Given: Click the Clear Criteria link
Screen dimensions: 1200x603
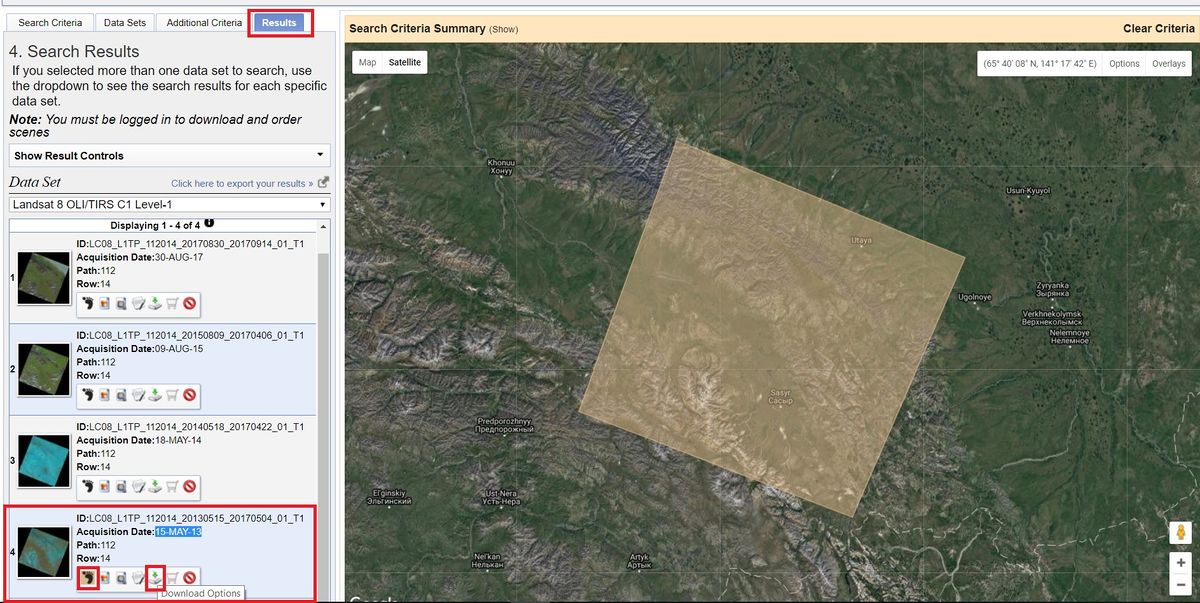Looking at the screenshot, I should pos(1158,29).
